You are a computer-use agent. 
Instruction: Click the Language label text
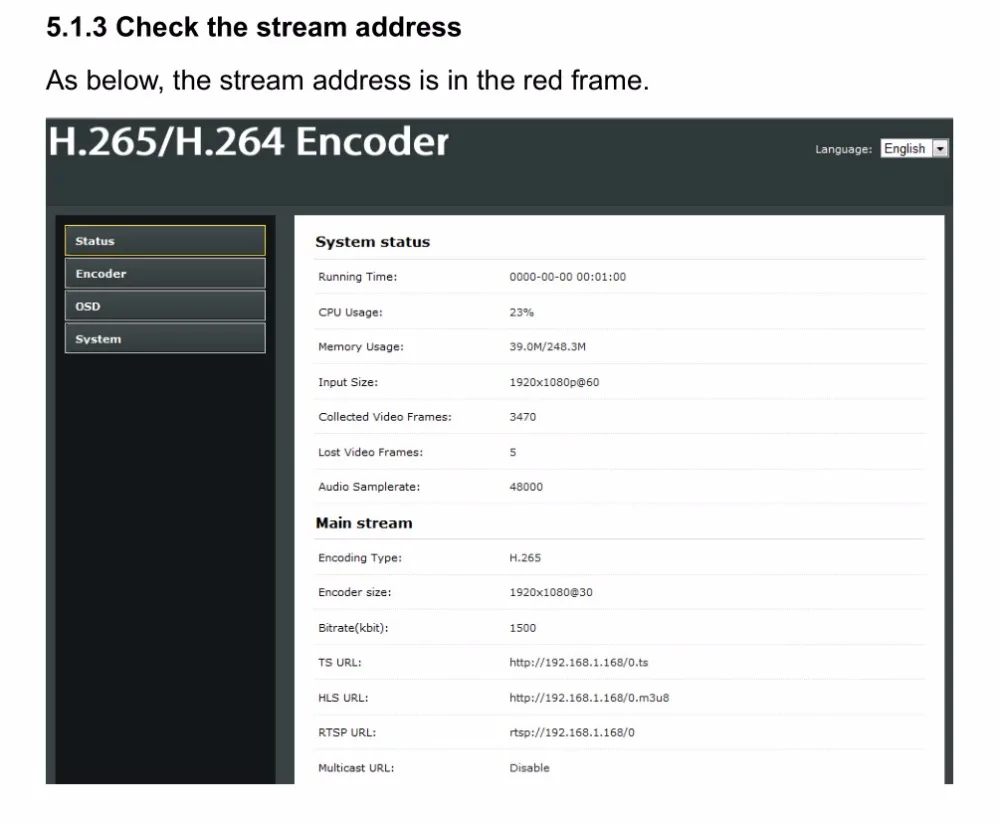click(x=843, y=149)
